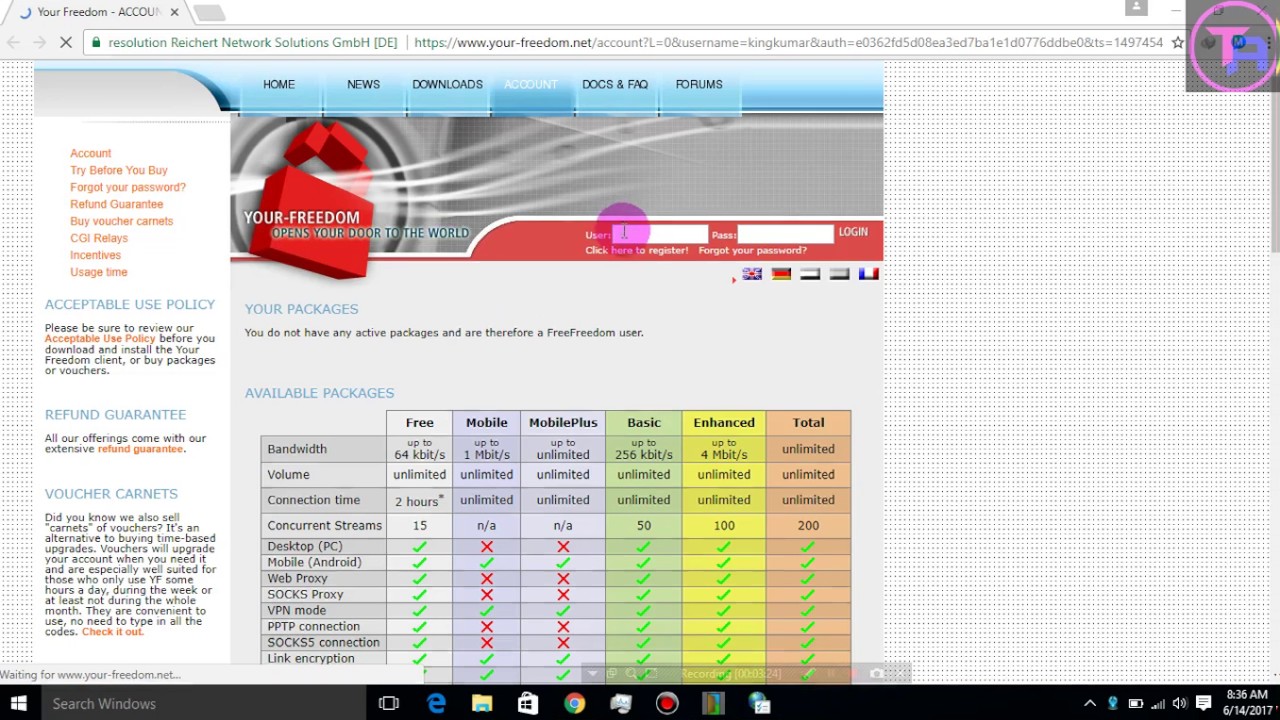Open the Buy voucher carnets link
Screen dimensions: 1280x720
coord(121,221)
